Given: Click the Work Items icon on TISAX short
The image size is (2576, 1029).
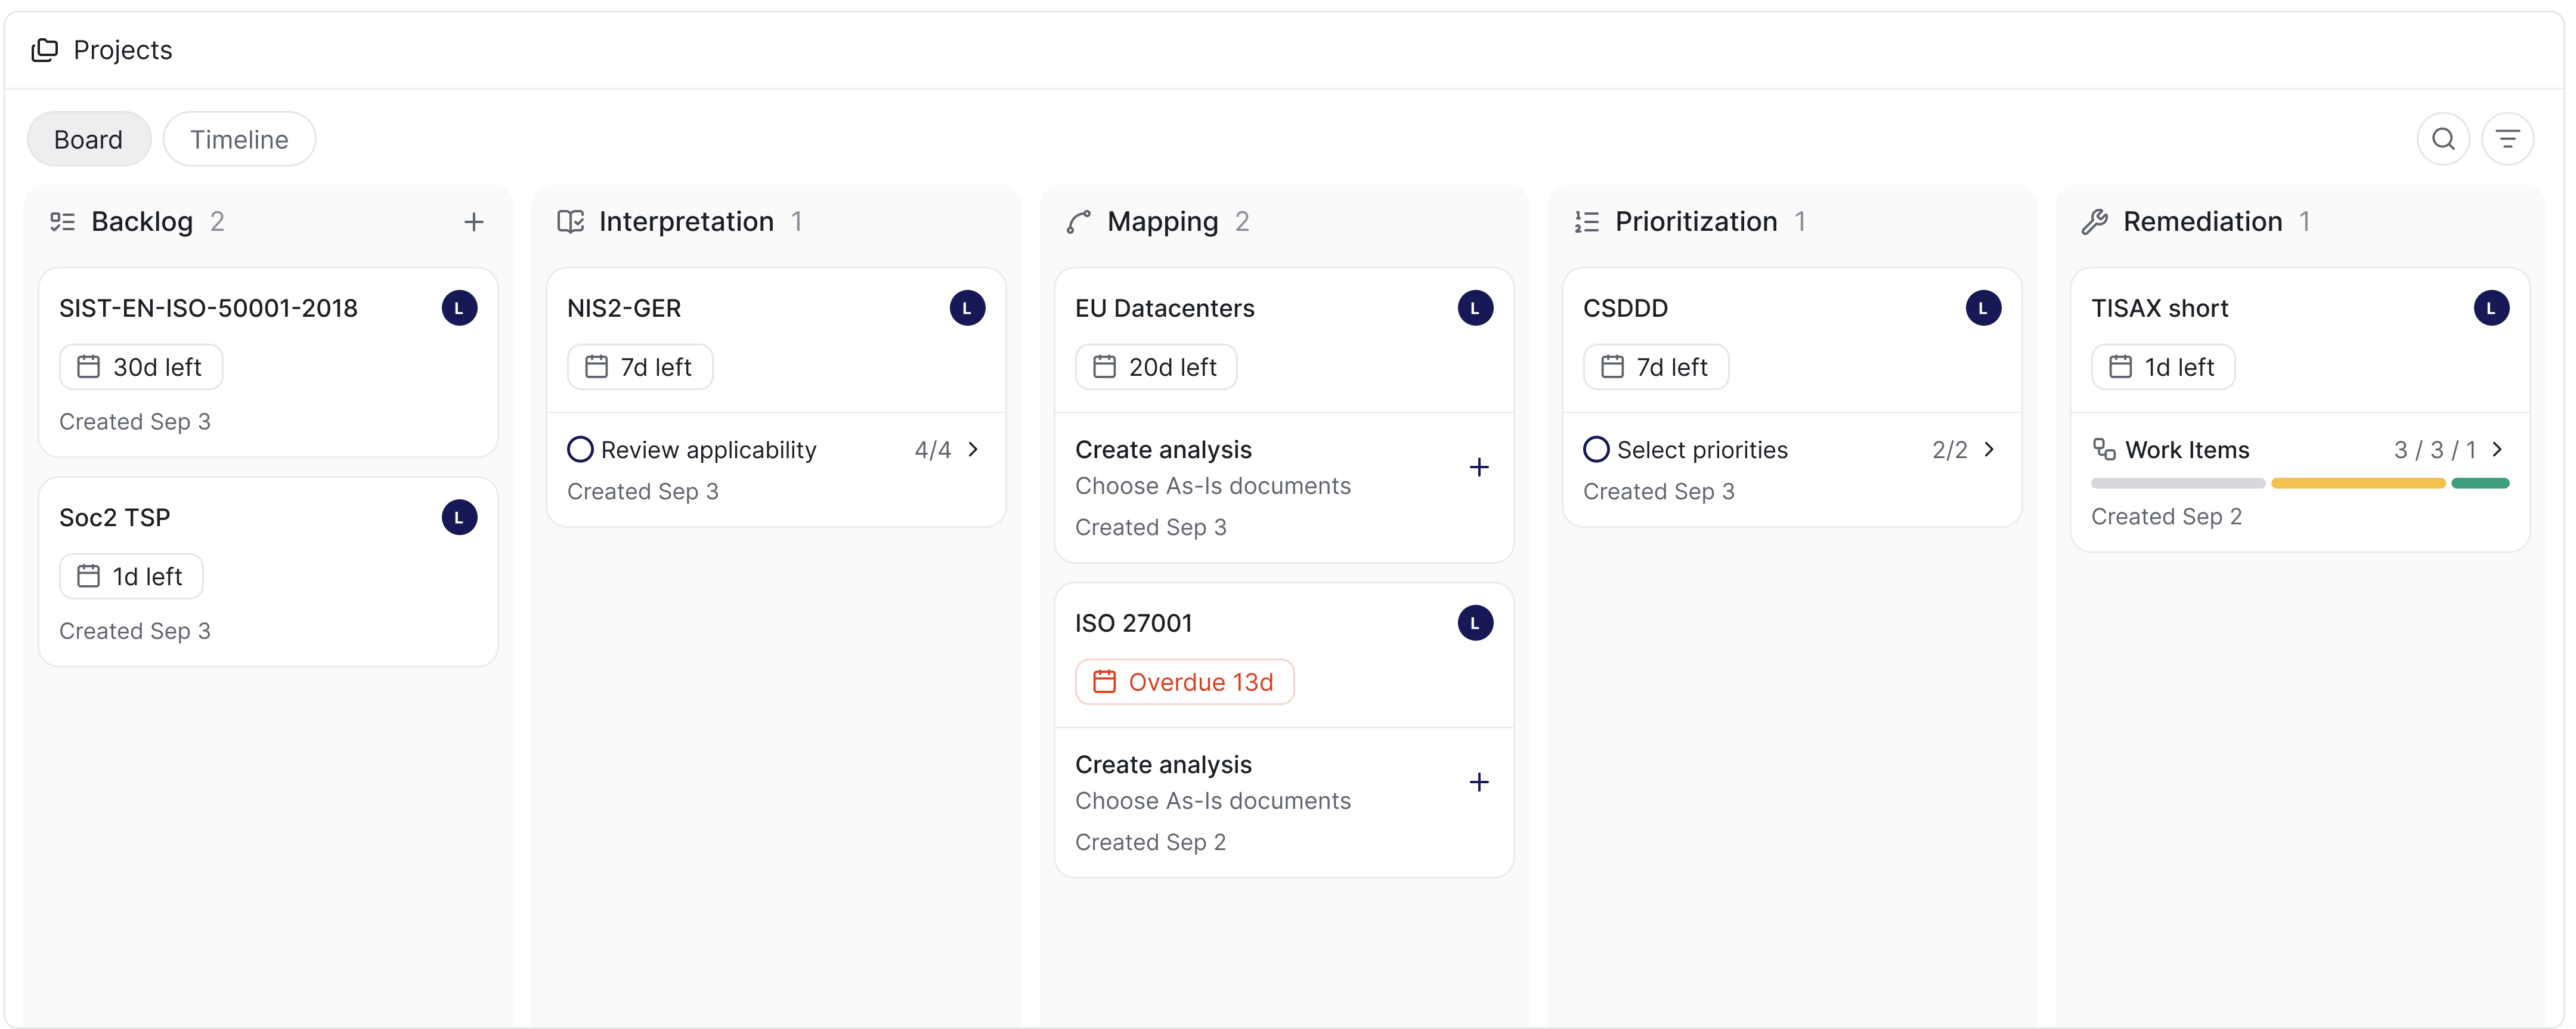Looking at the screenshot, I should [x=2104, y=449].
